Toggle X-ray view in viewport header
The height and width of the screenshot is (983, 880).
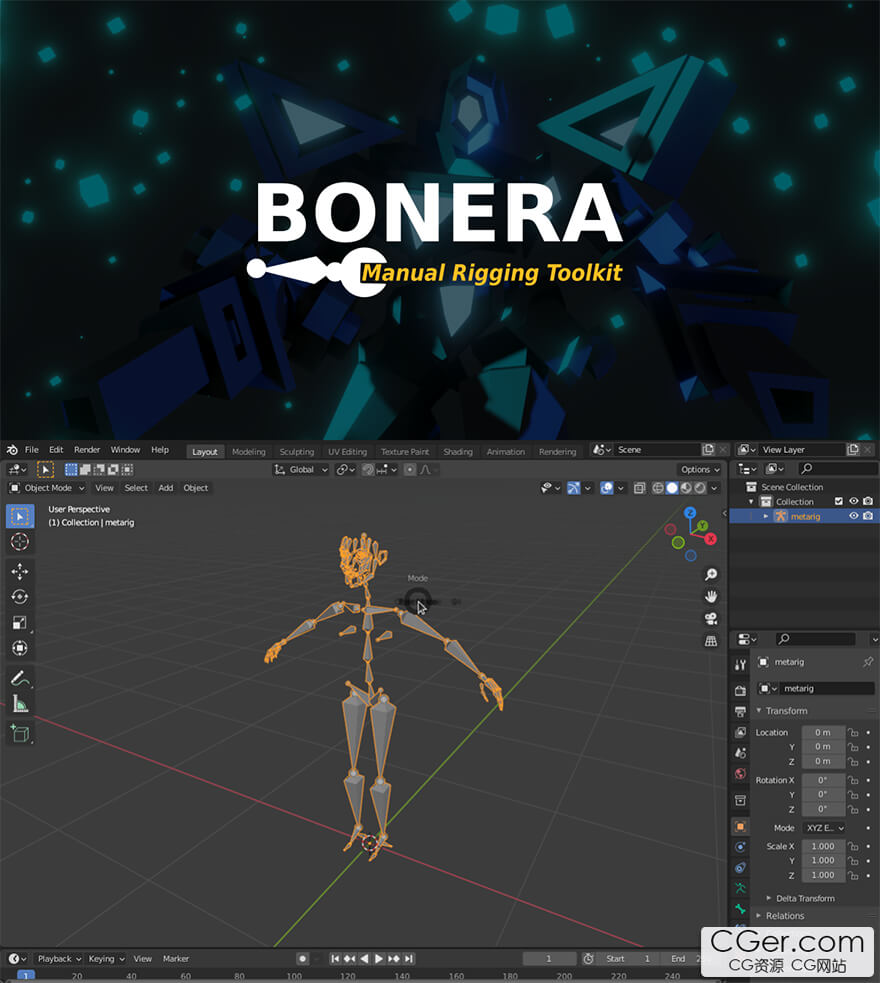639,488
